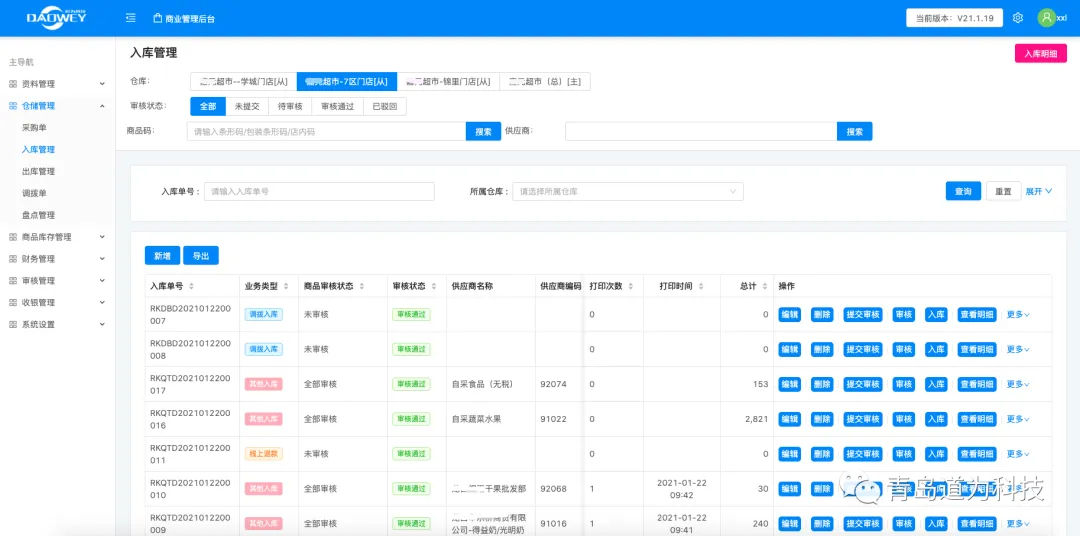The image size is (1080, 536).
Task: Select 审核通过 audit status filter
Action: pyautogui.click(x=337, y=106)
